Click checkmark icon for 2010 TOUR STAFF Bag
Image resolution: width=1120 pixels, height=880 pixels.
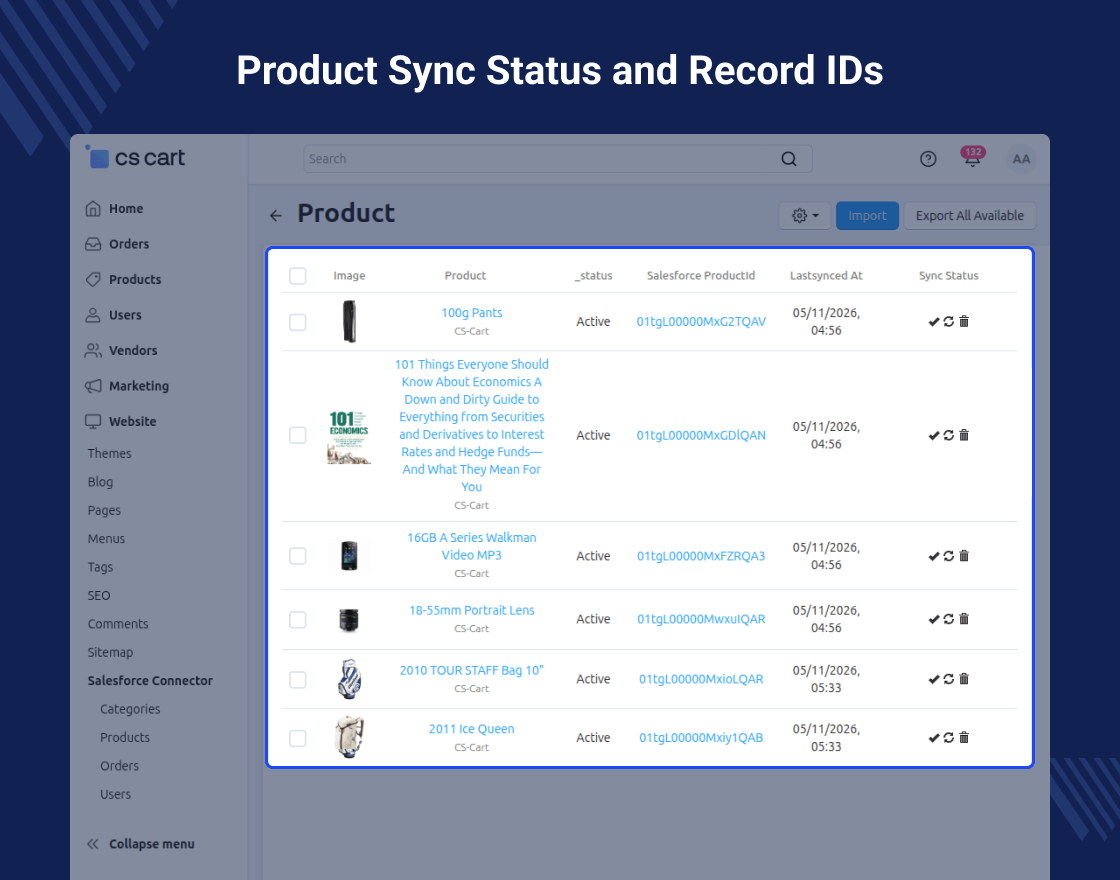click(x=934, y=679)
